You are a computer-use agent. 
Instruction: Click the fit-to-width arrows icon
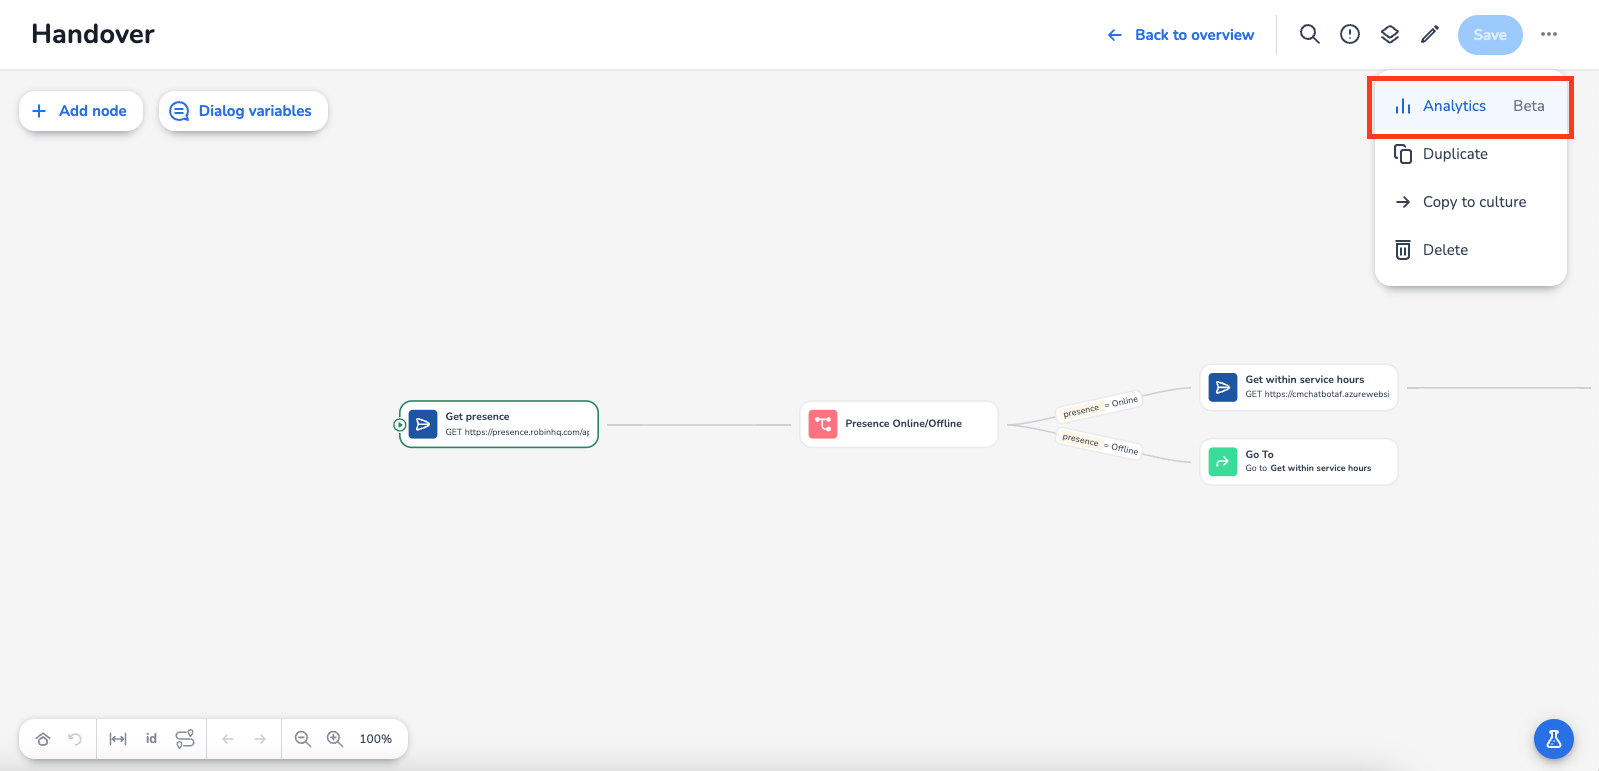point(118,739)
